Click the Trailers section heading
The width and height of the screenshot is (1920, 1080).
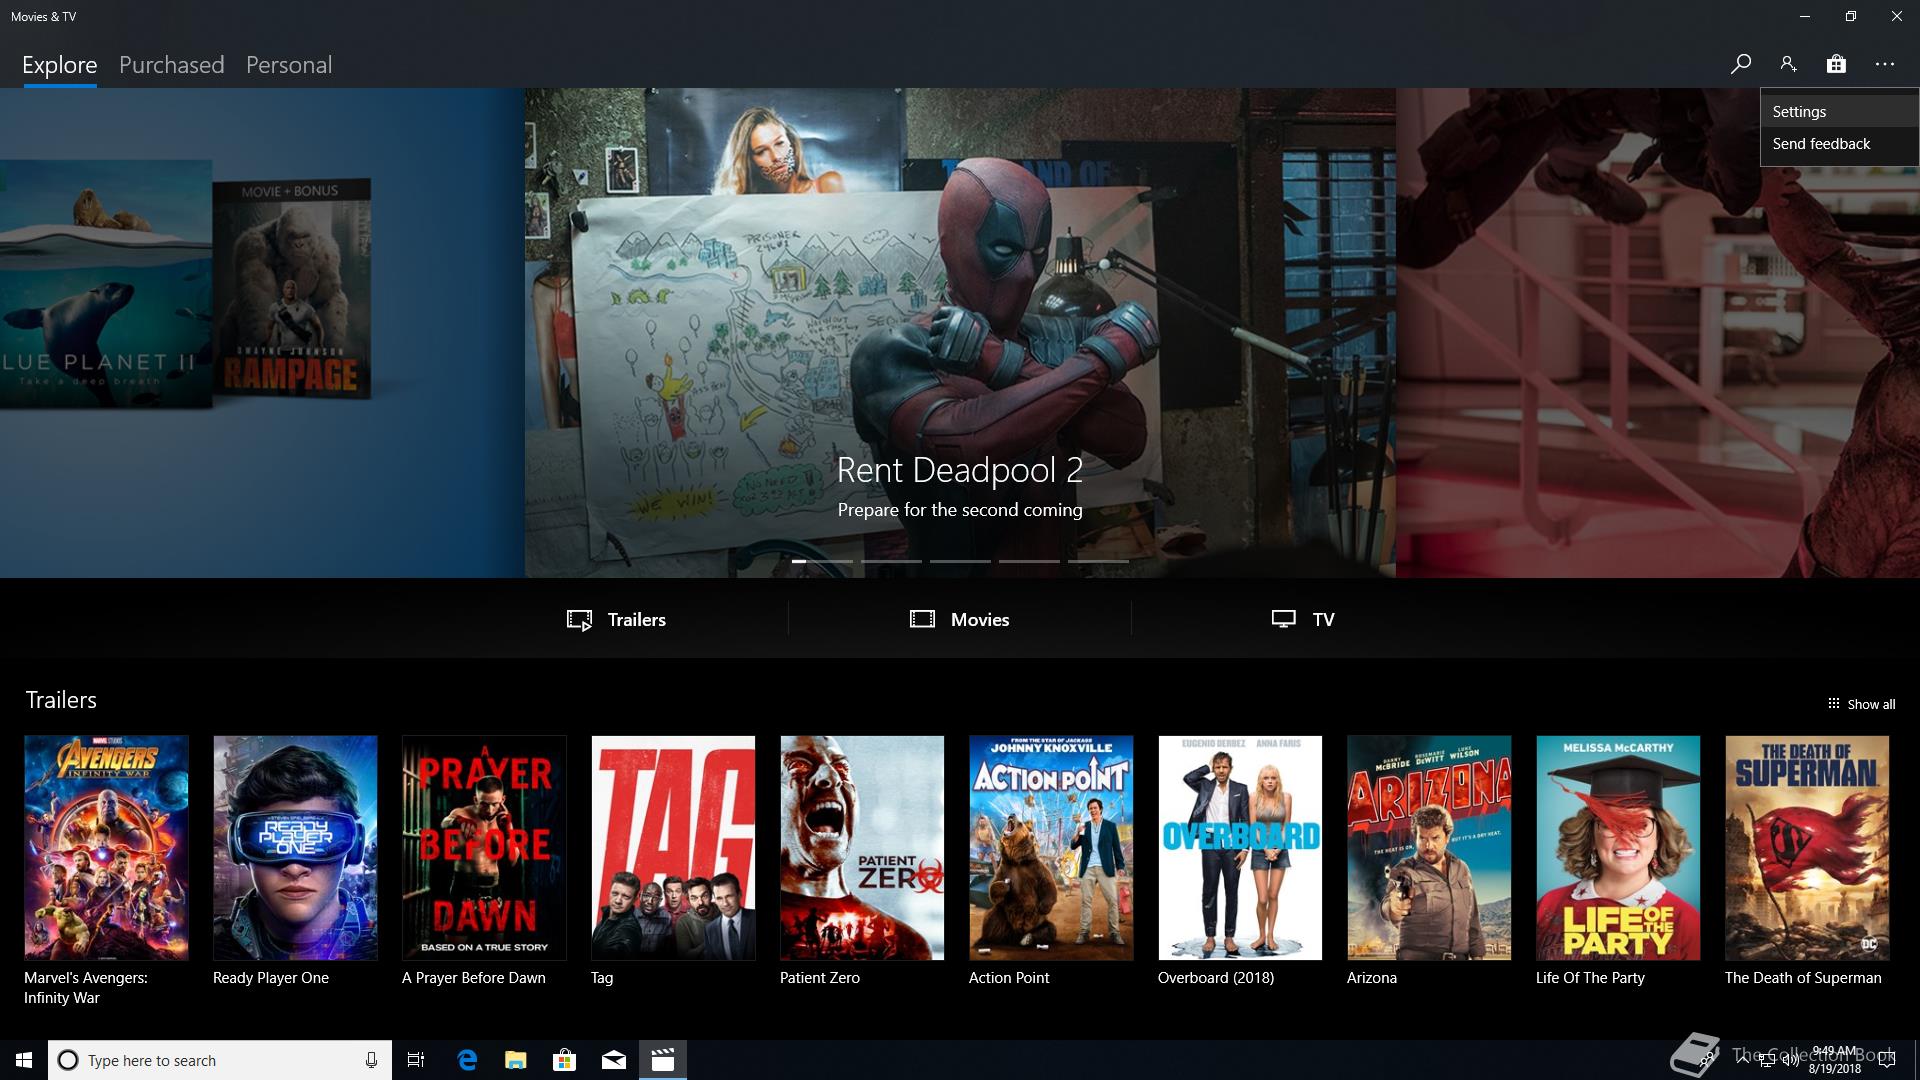(x=61, y=700)
